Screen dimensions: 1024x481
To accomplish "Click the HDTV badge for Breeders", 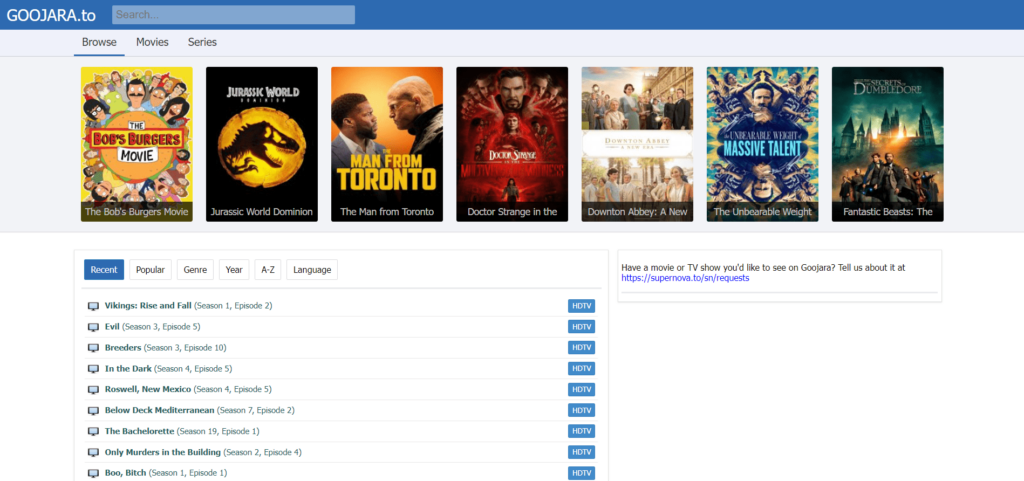I will click(x=581, y=347).
